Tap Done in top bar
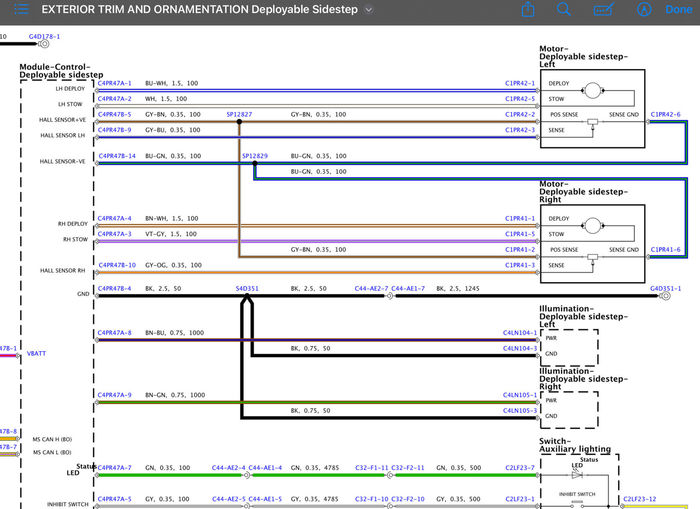This screenshot has width=700, height=509. click(x=679, y=9)
